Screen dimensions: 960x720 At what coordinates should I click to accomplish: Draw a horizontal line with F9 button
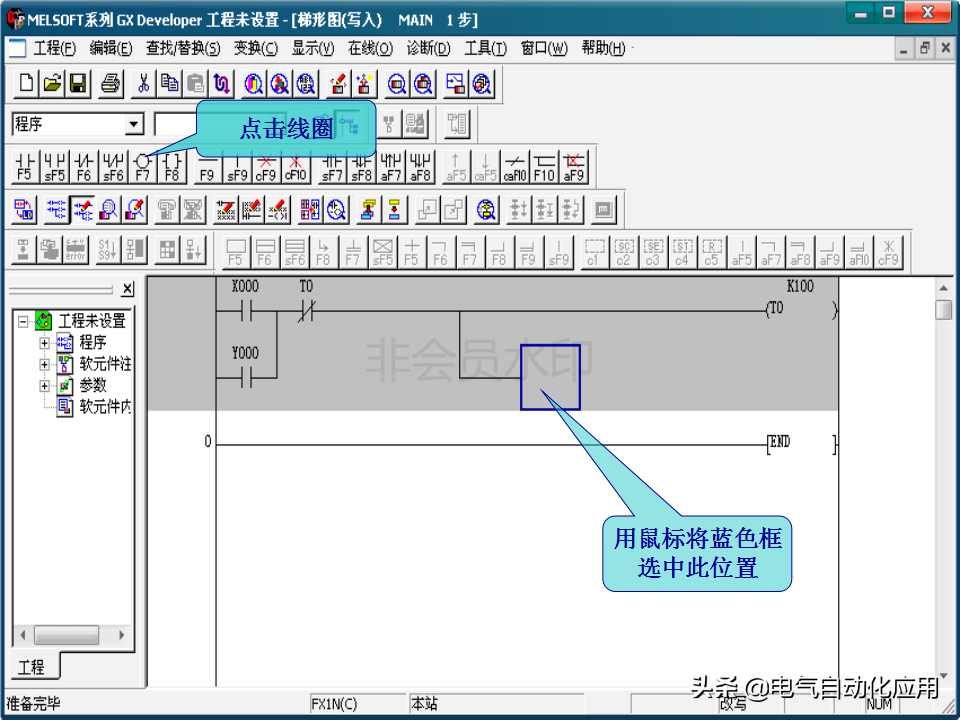click(207, 166)
